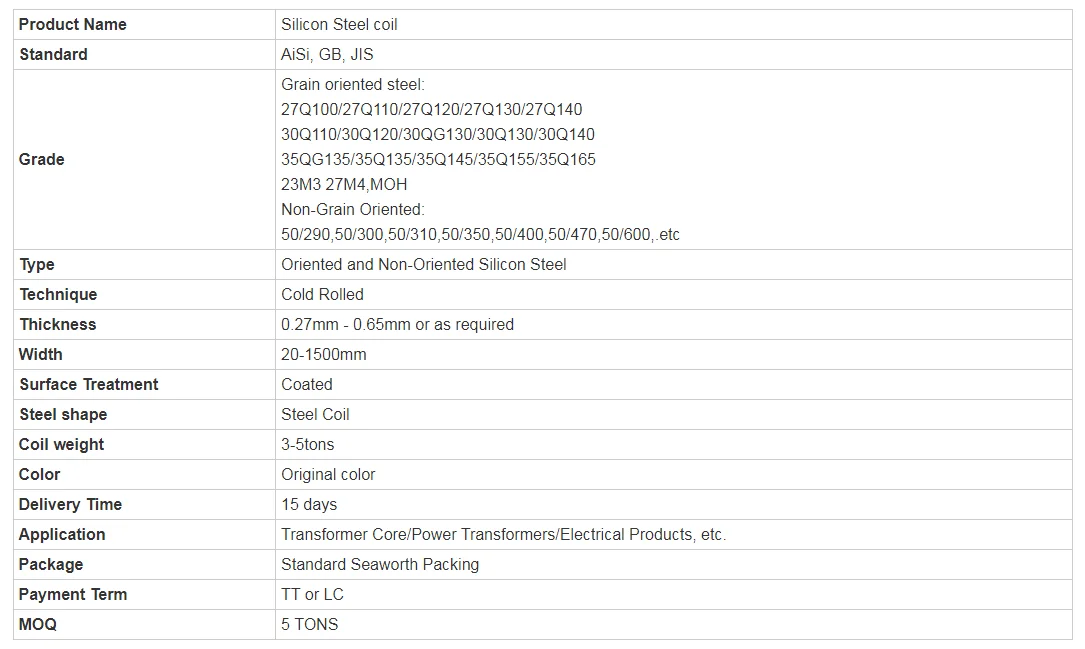Click the Steel Coil shape value
The width and height of the screenshot is (1085, 649).
point(315,414)
